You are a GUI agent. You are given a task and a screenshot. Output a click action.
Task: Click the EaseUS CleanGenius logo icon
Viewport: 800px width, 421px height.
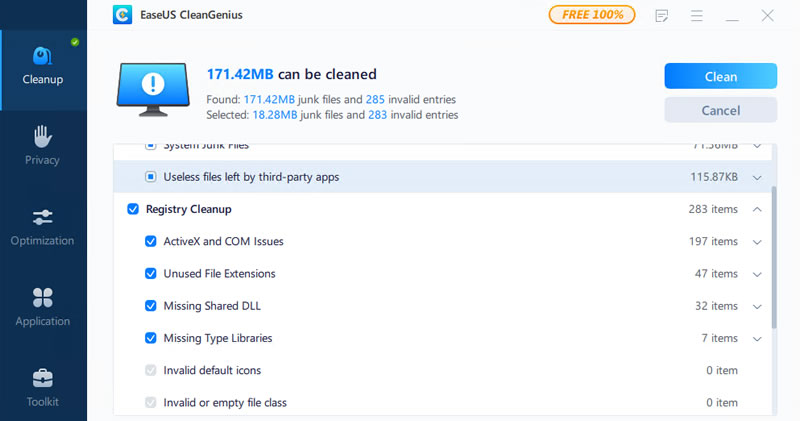click(x=122, y=15)
